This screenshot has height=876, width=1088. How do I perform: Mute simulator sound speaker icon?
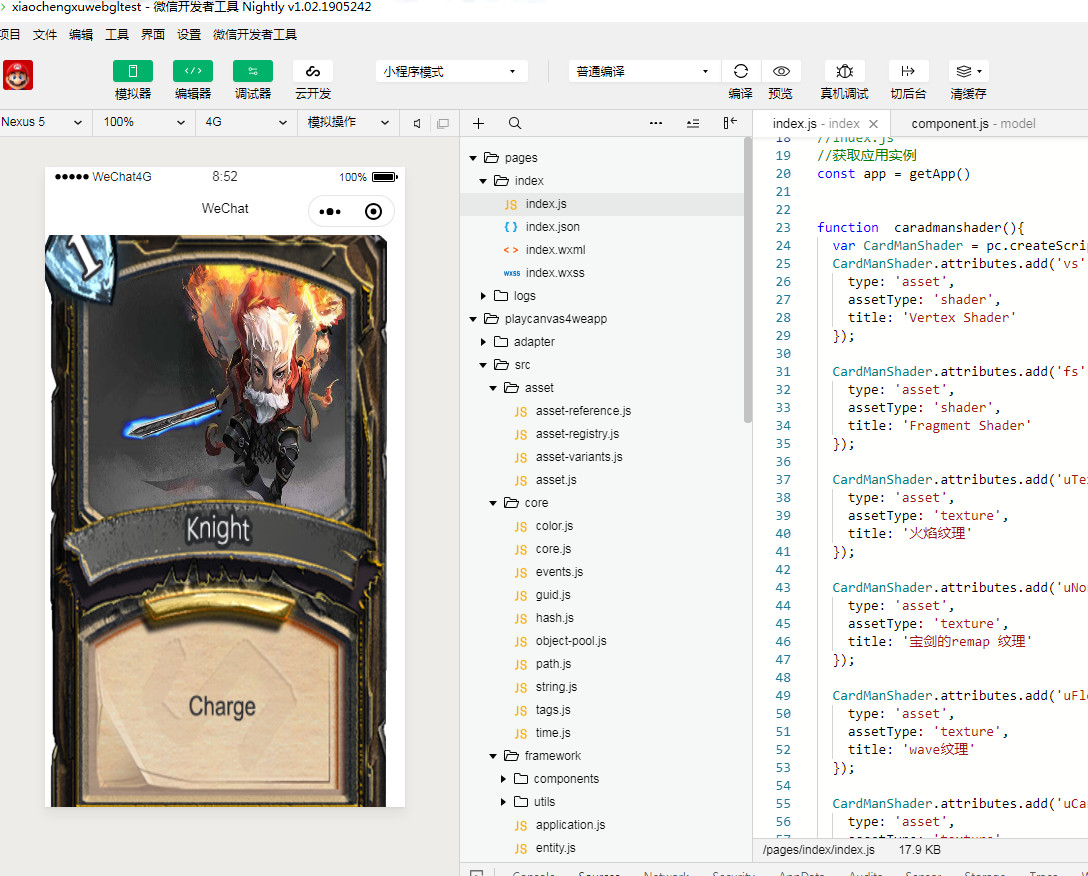tap(417, 123)
